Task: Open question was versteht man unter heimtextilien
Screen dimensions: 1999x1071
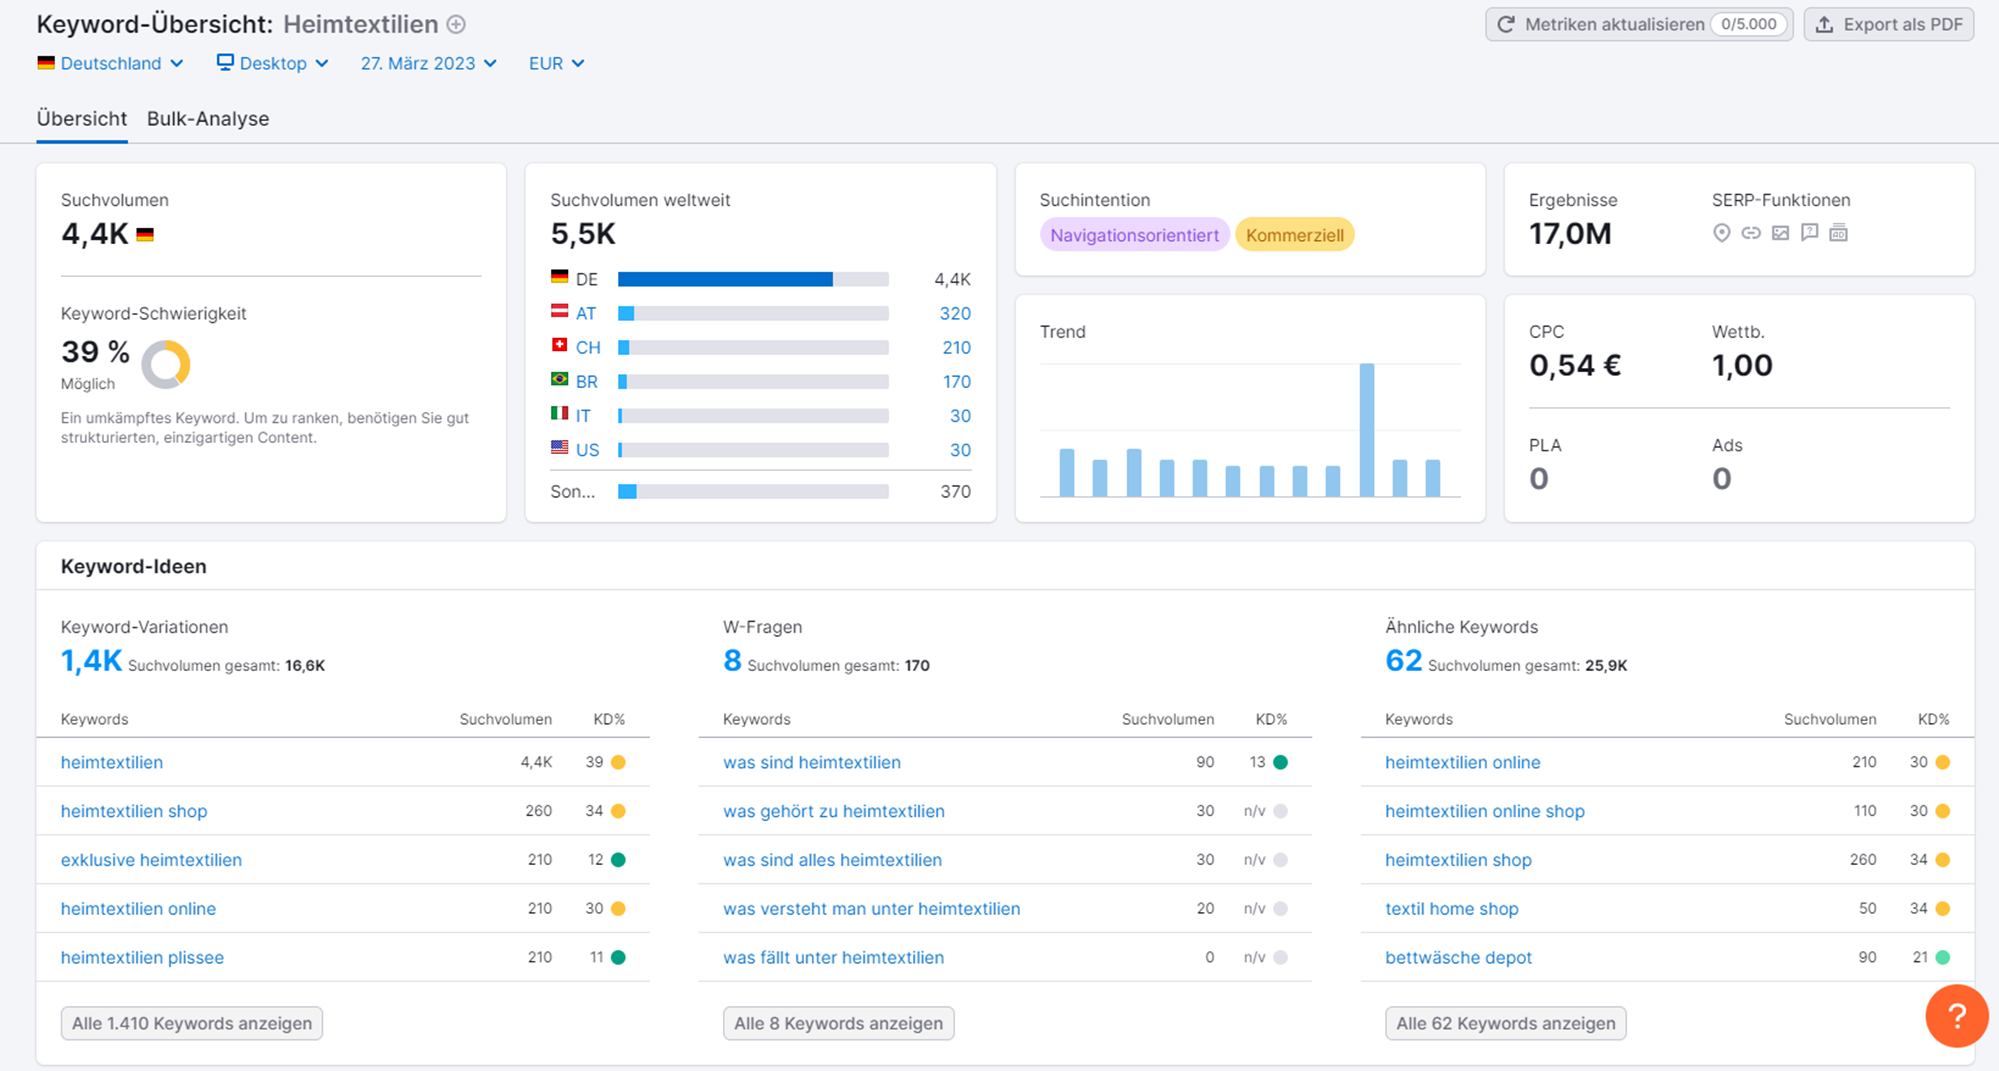Action: [x=872, y=909]
